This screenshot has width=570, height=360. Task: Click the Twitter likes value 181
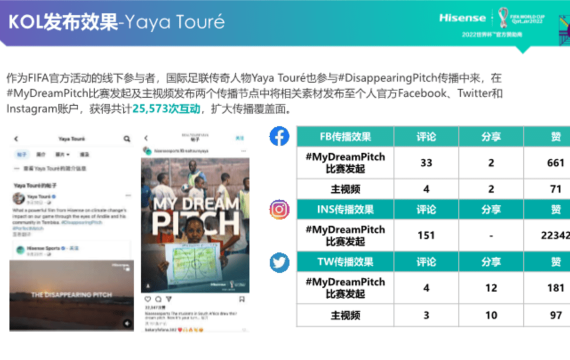[555, 288]
